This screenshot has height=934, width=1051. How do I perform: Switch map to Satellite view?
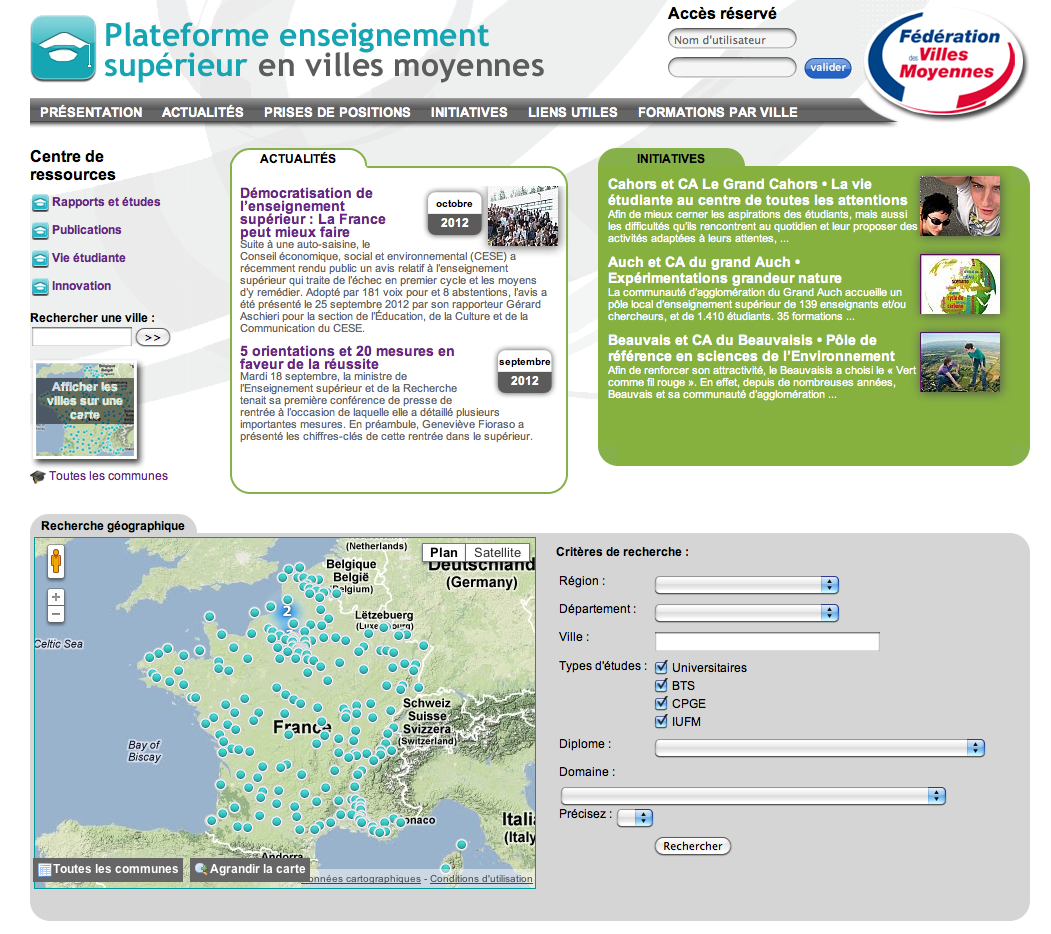point(497,552)
